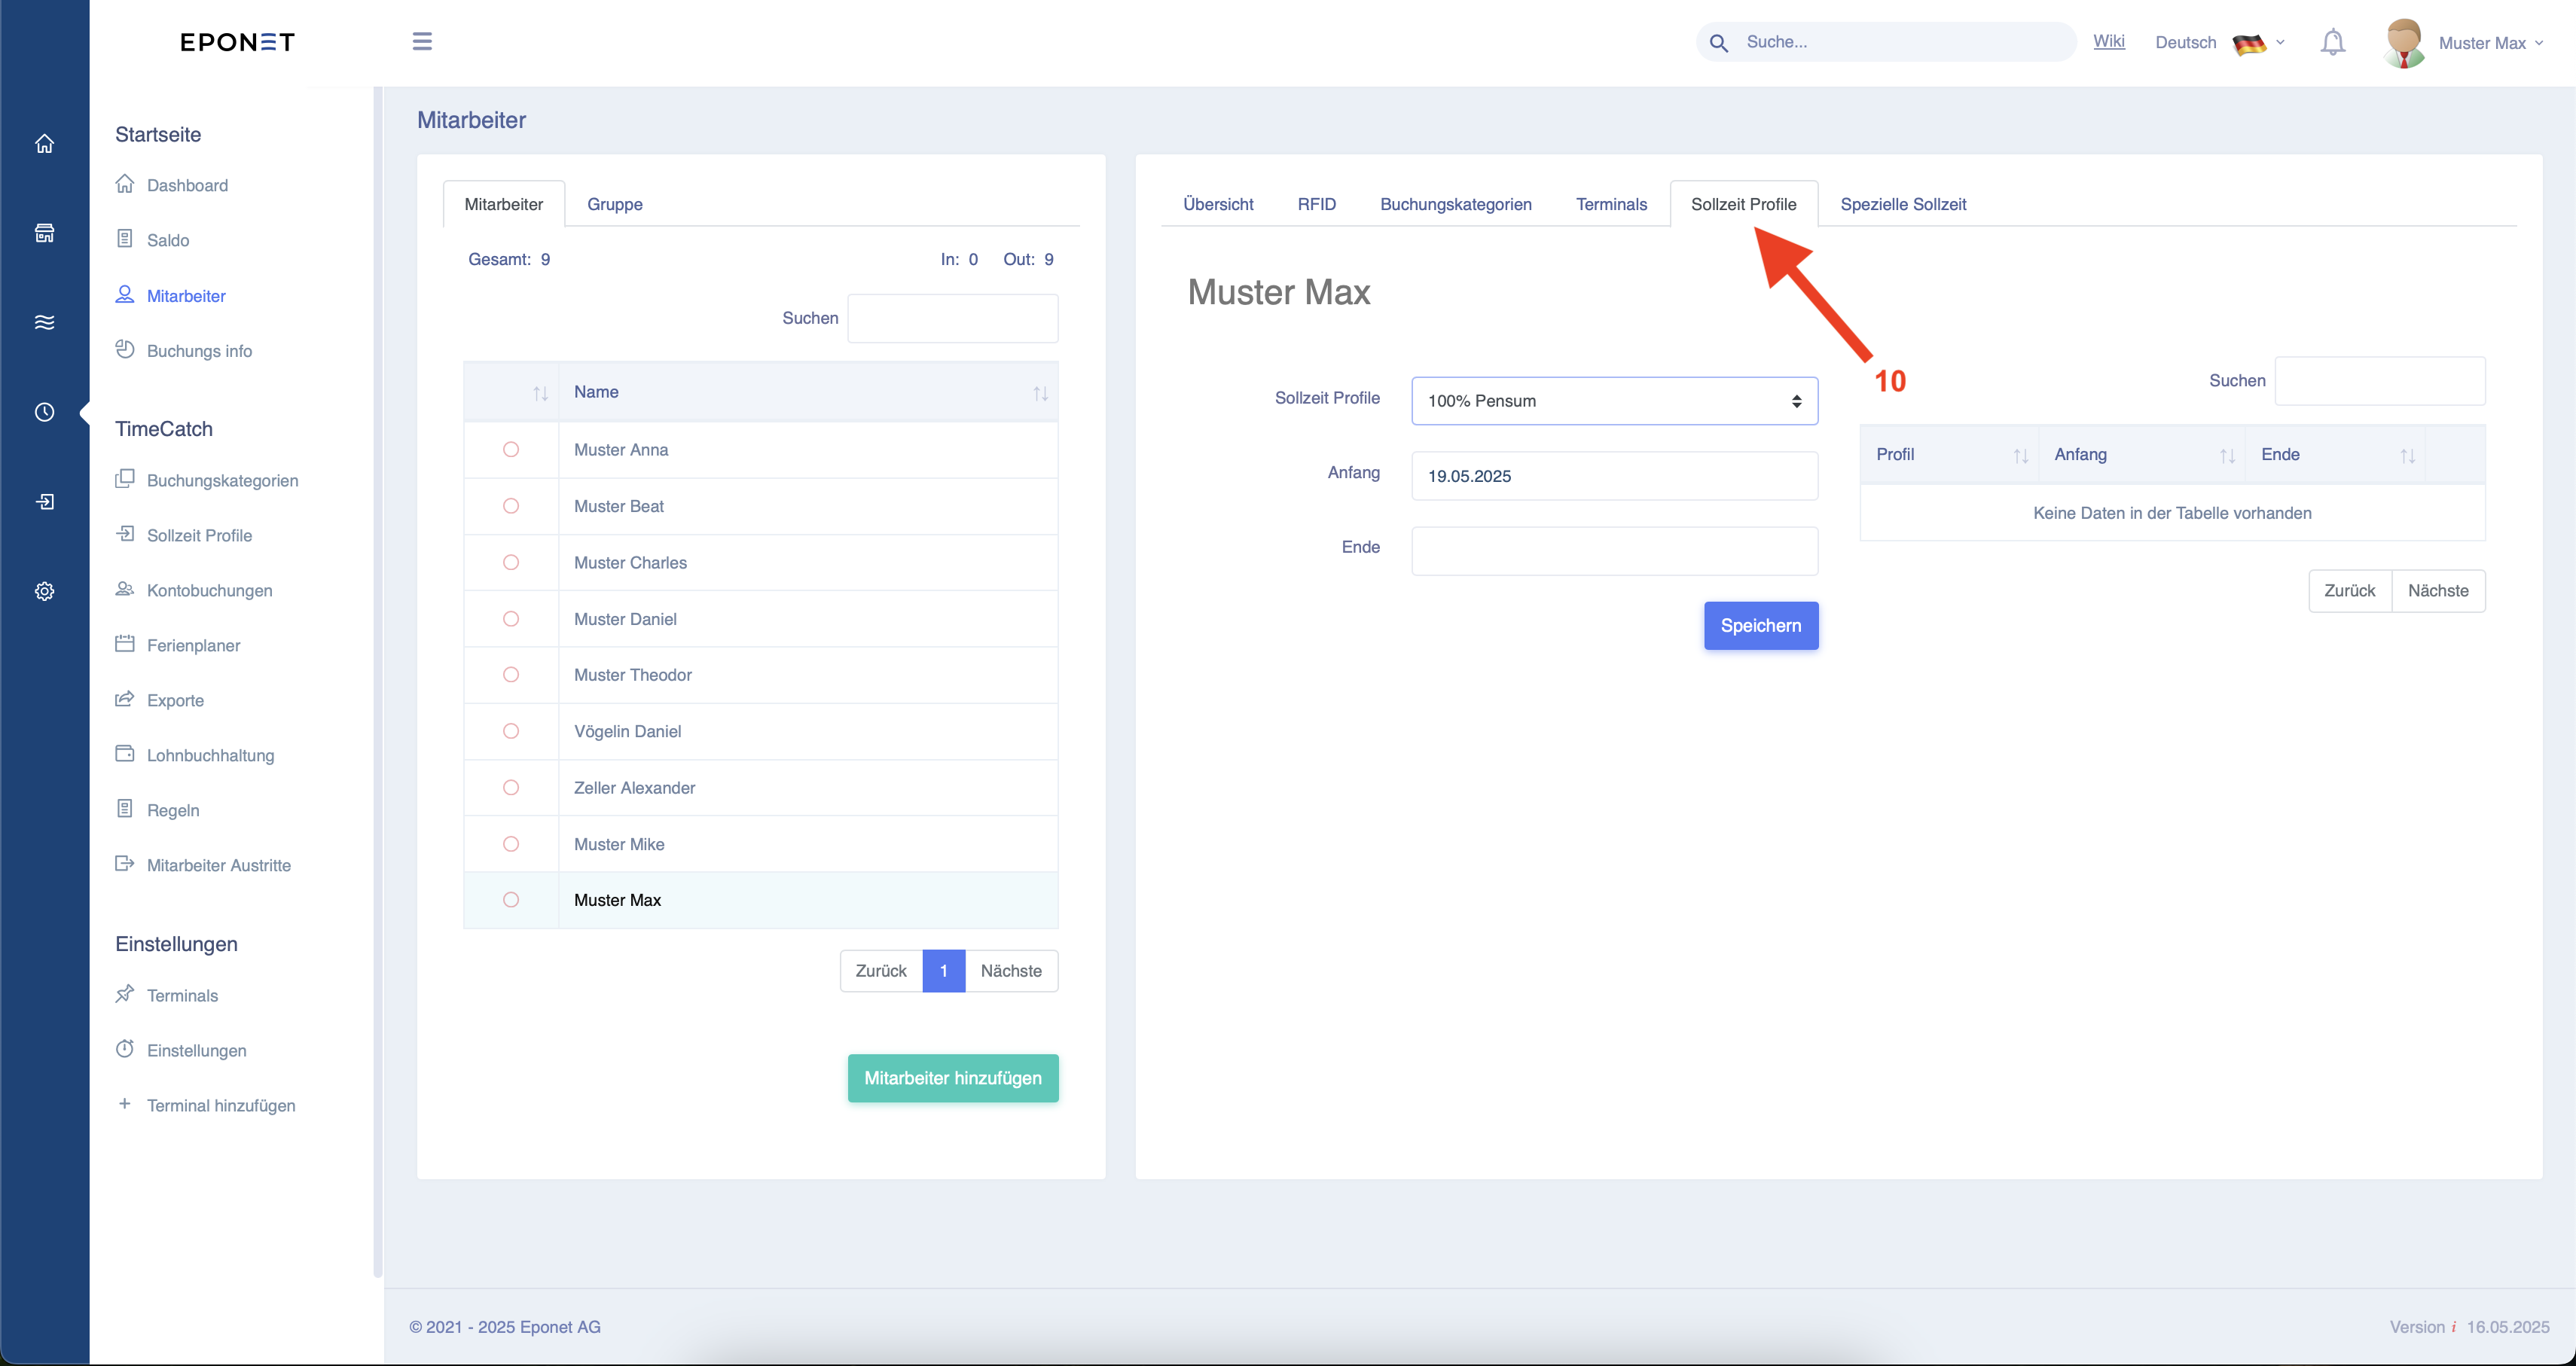This screenshot has width=2576, height=1366.
Task: Select the Vögelin Daniel radio button
Action: tap(511, 731)
